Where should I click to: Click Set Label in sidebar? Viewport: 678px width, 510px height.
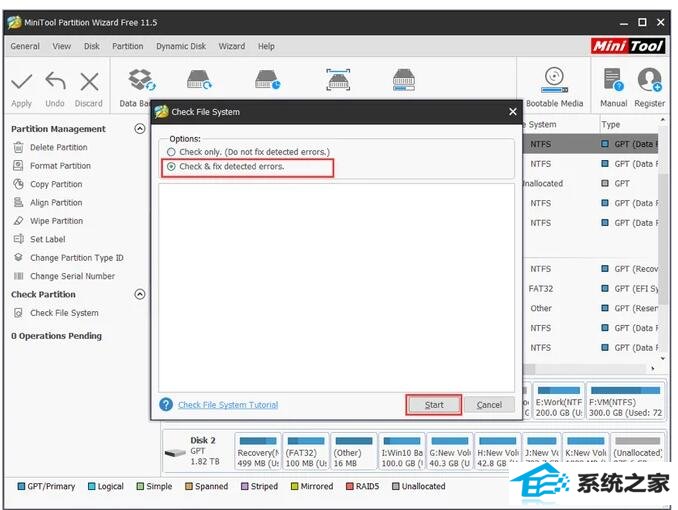(x=48, y=239)
